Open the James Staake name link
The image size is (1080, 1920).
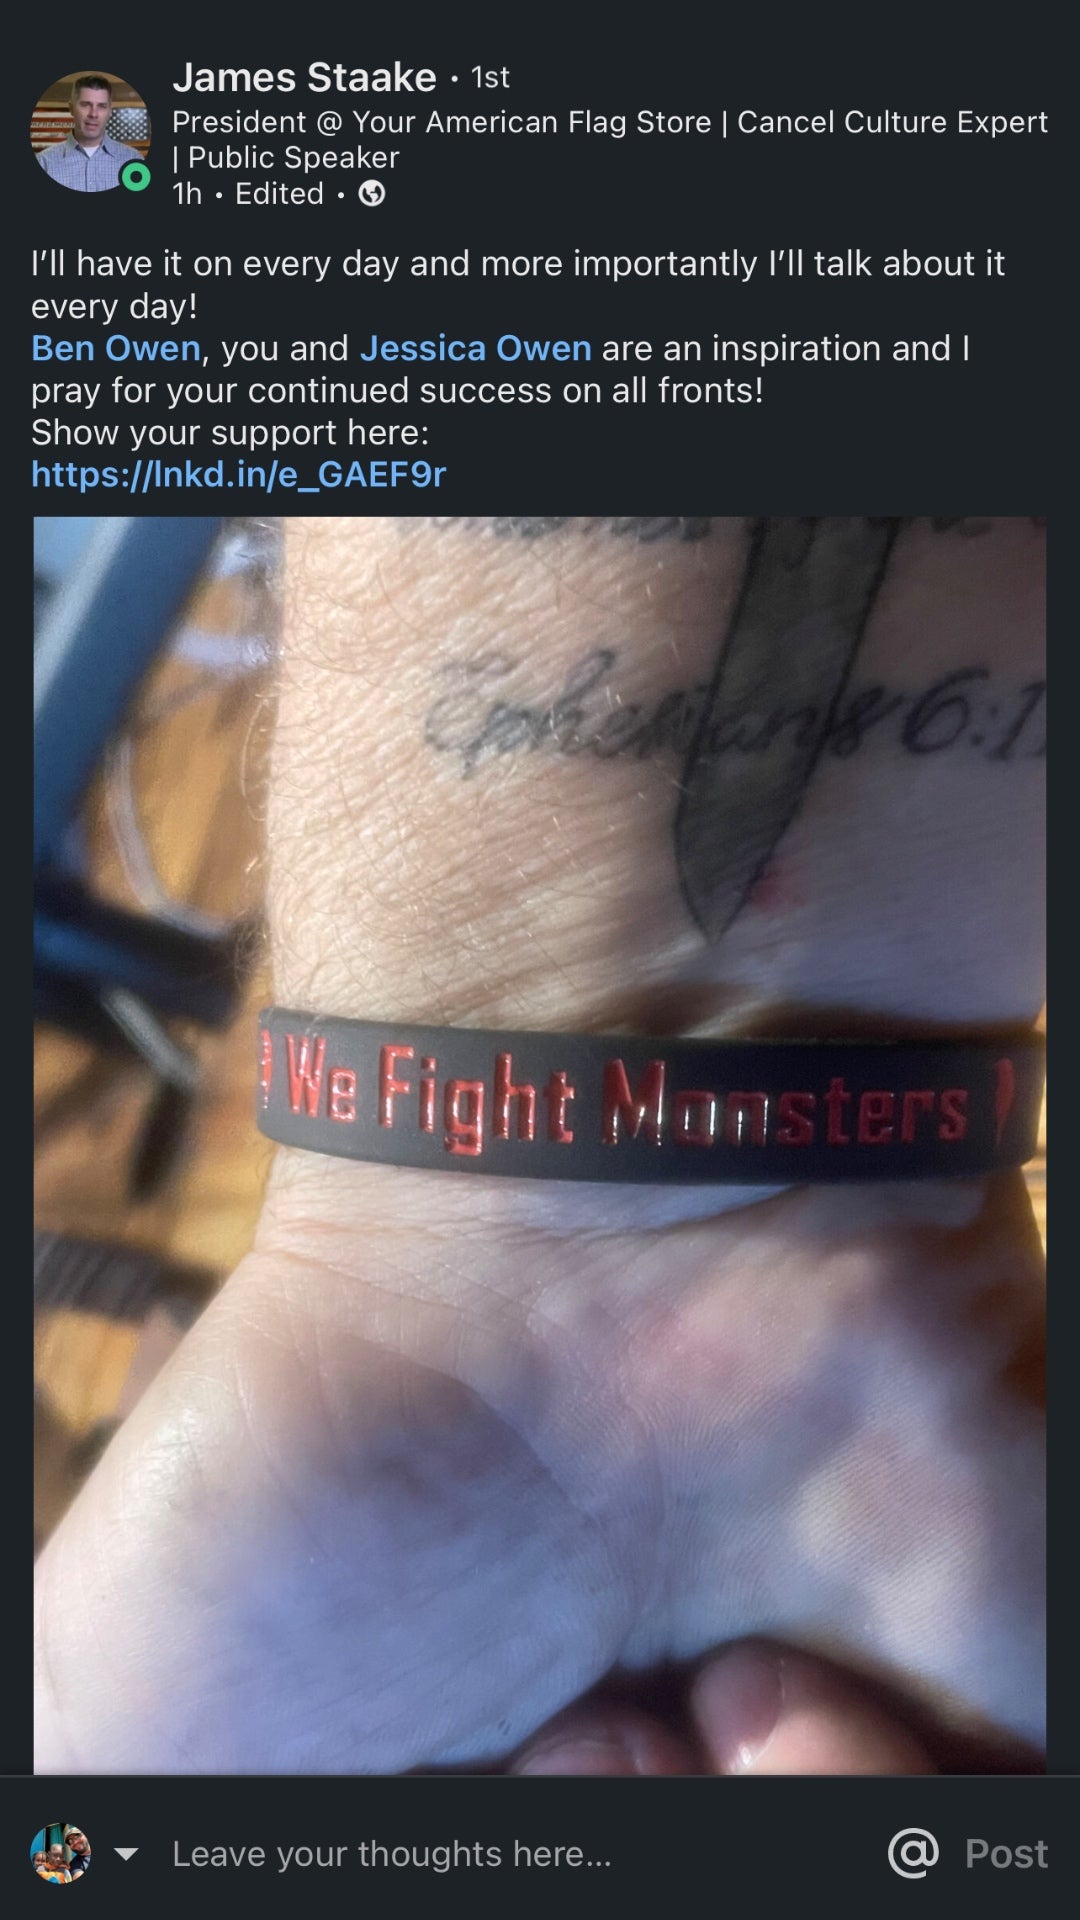304,77
